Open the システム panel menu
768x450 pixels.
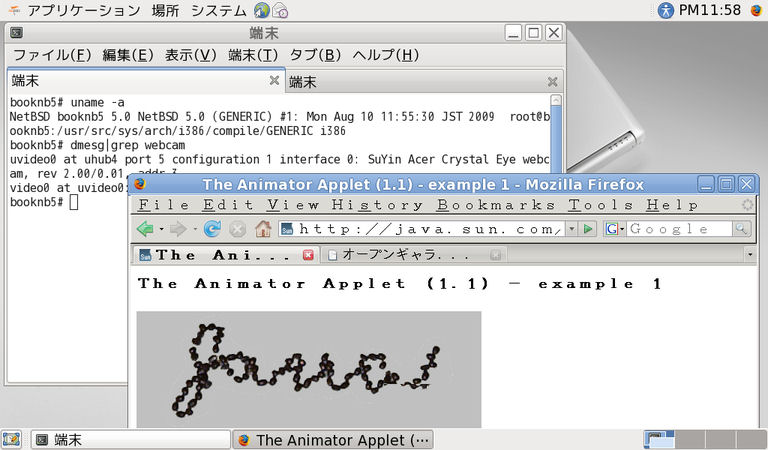[x=218, y=10]
